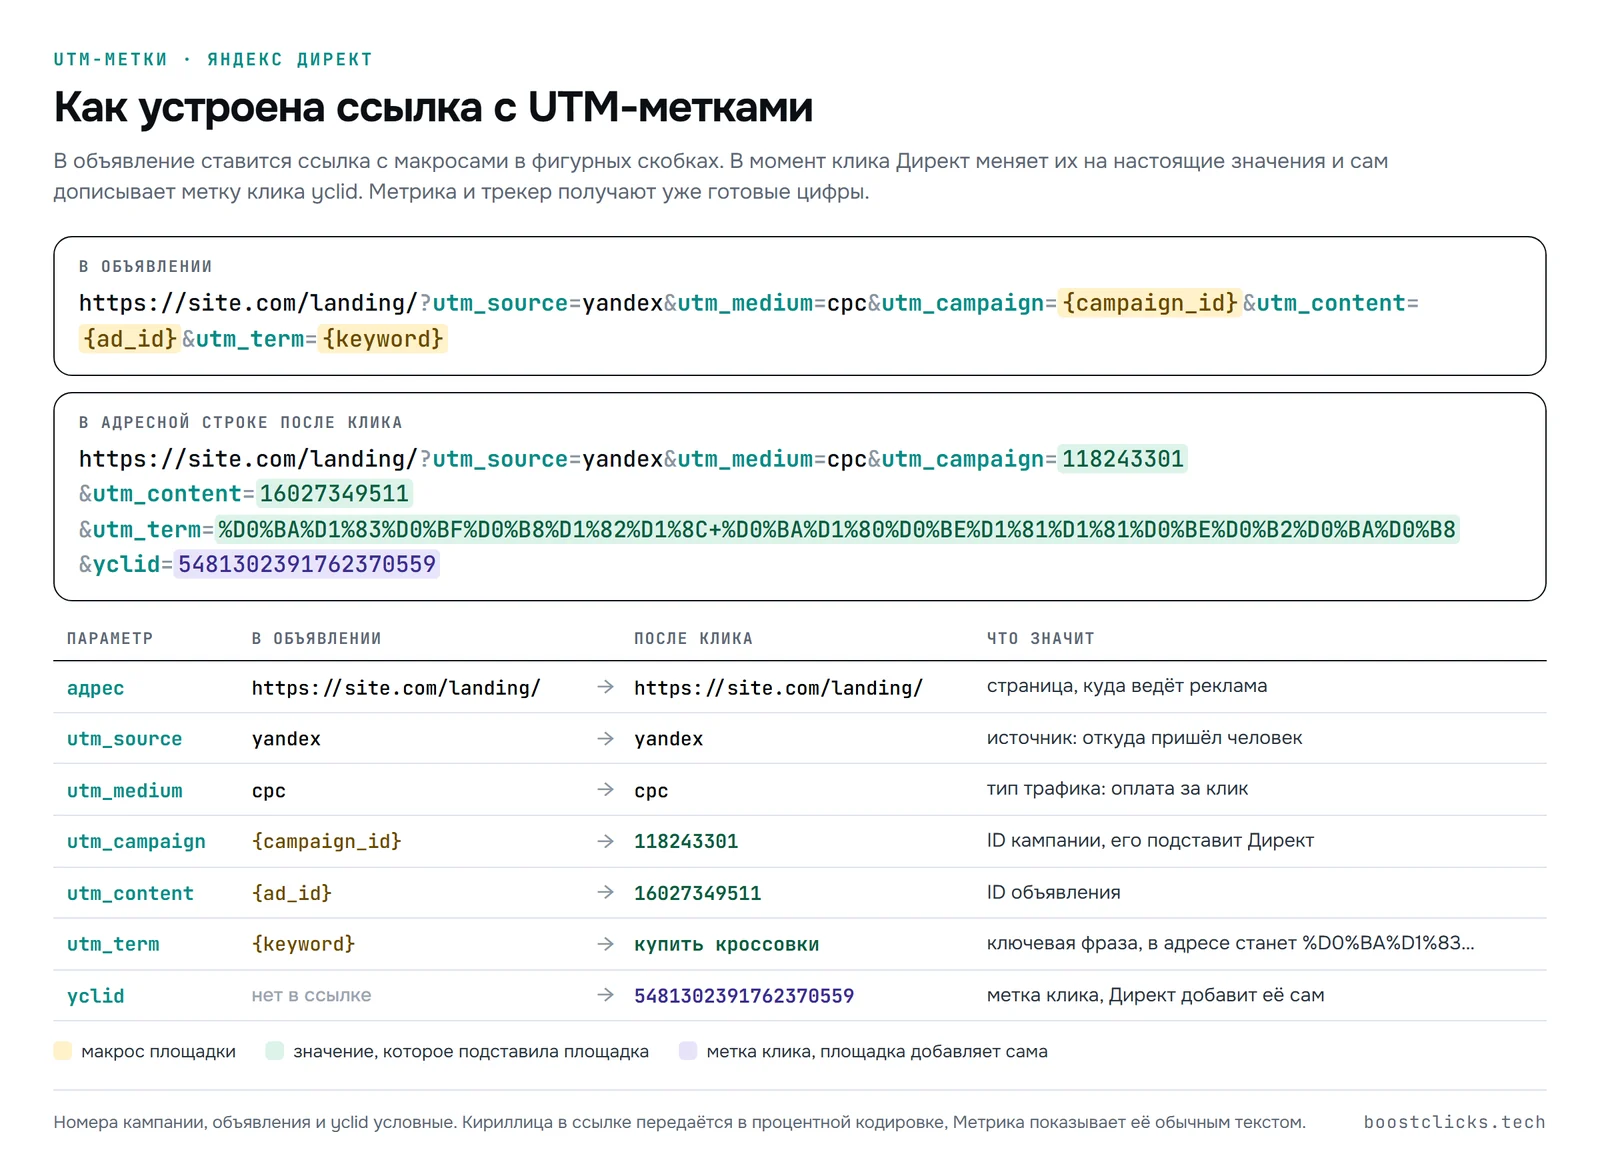Select the arrow next to {ad_id} in the table
This screenshot has height=1176, width=1600.
605,893
